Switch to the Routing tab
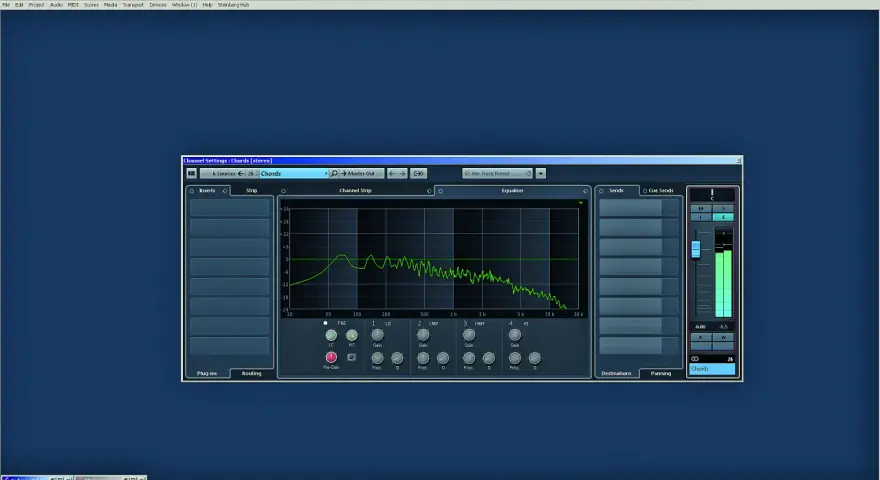Image resolution: width=880 pixels, height=480 pixels. (x=251, y=373)
